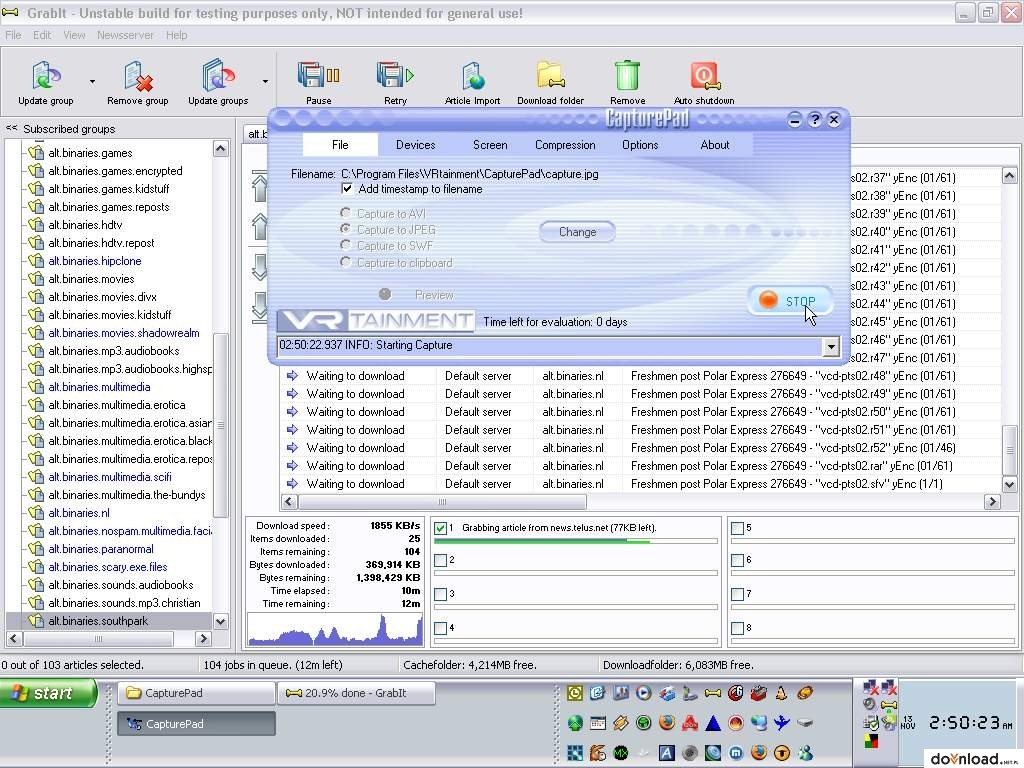
Task: Select the vcd-pts02.sfv queue row
Action: click(641, 484)
